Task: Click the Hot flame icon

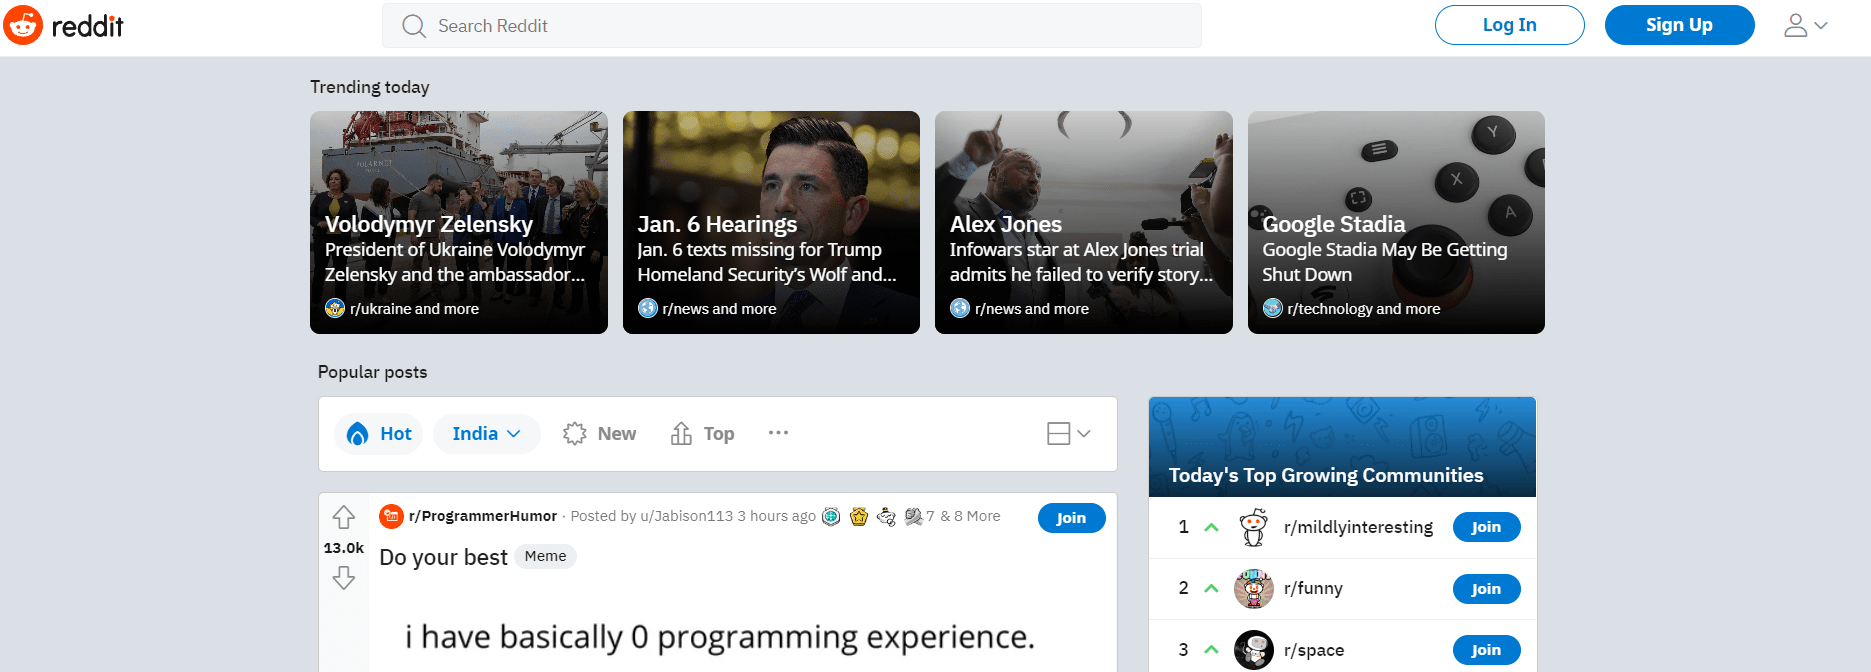Action: 357,434
